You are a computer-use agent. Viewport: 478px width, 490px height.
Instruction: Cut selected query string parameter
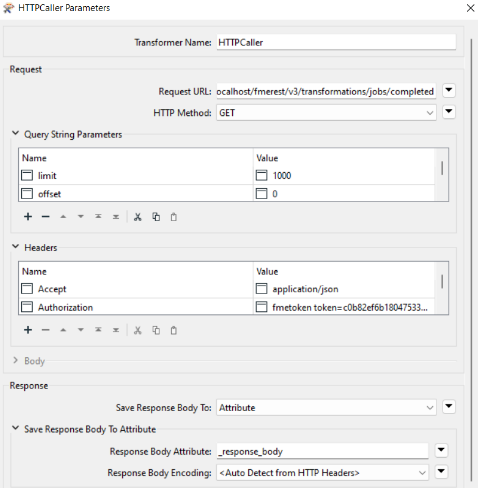[x=137, y=217]
